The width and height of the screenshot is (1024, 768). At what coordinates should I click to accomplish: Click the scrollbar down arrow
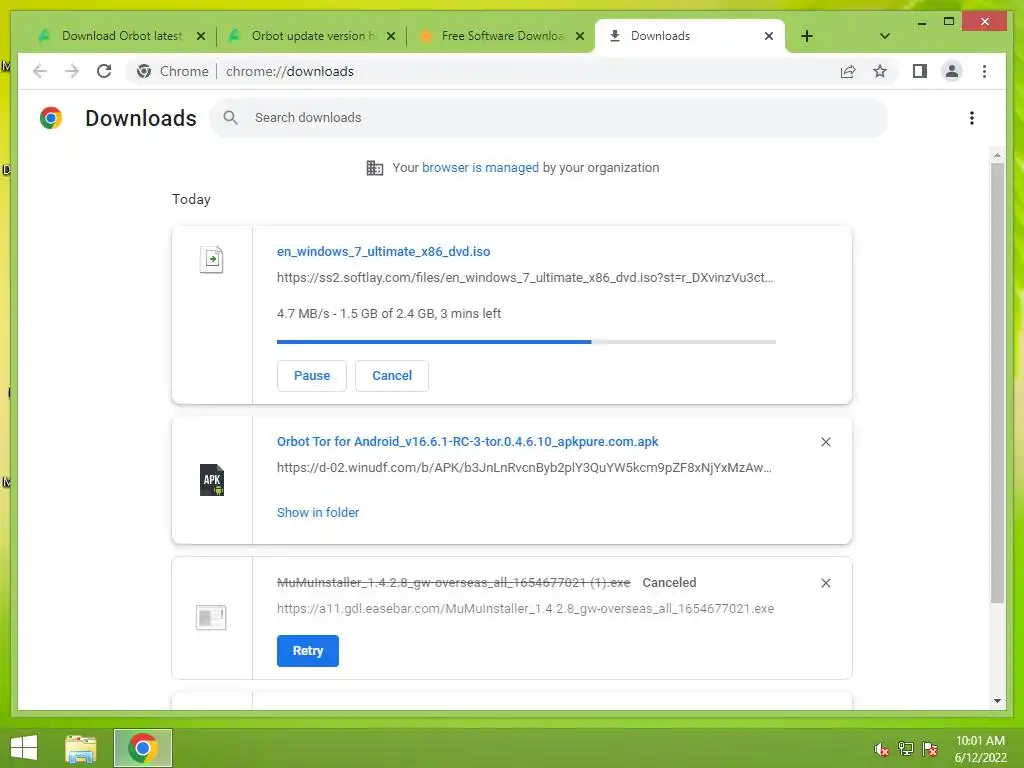pos(997,701)
